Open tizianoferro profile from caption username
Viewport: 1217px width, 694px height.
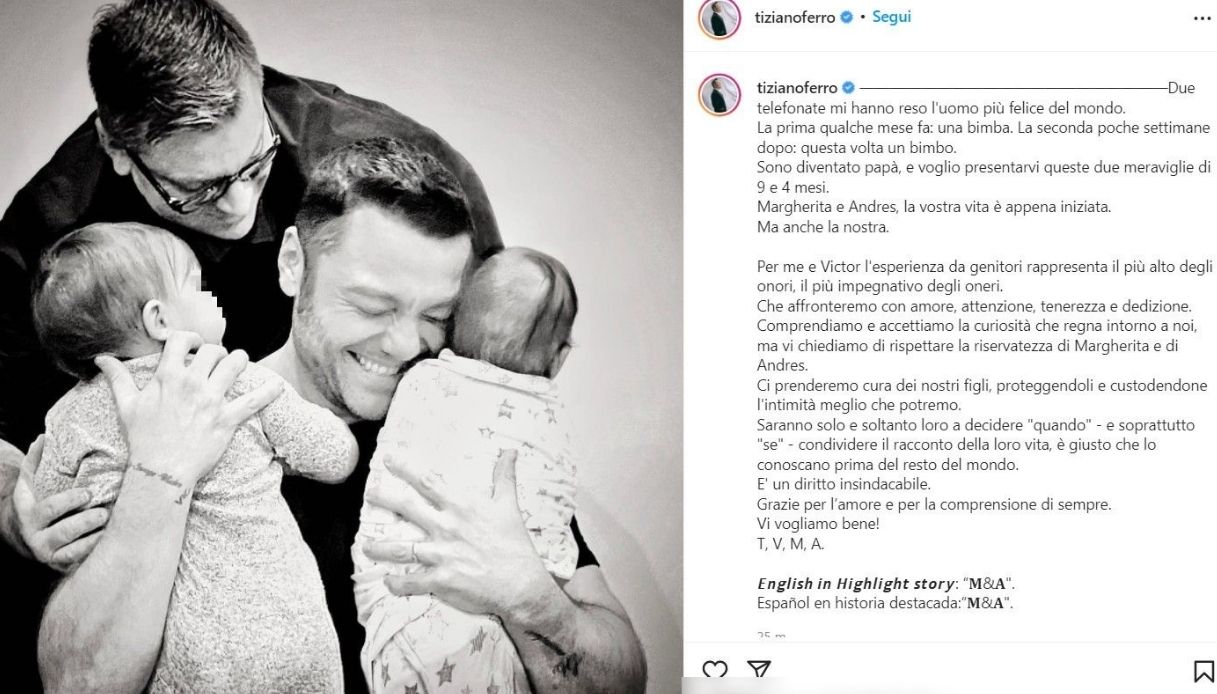[796, 88]
